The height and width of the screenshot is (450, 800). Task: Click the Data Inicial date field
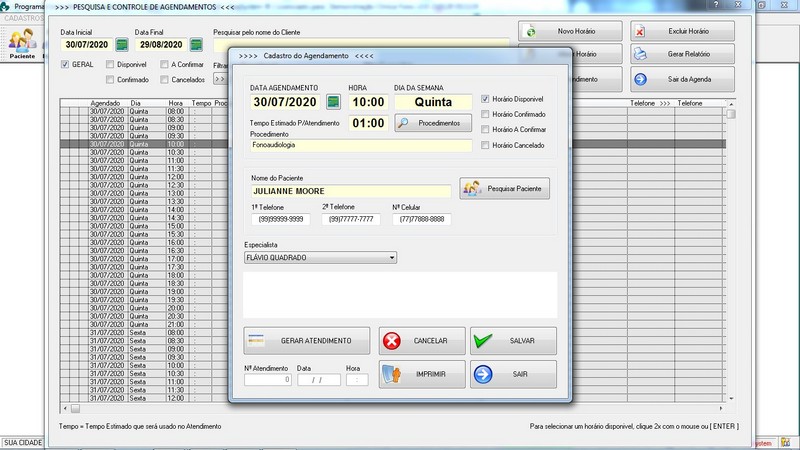[x=87, y=45]
